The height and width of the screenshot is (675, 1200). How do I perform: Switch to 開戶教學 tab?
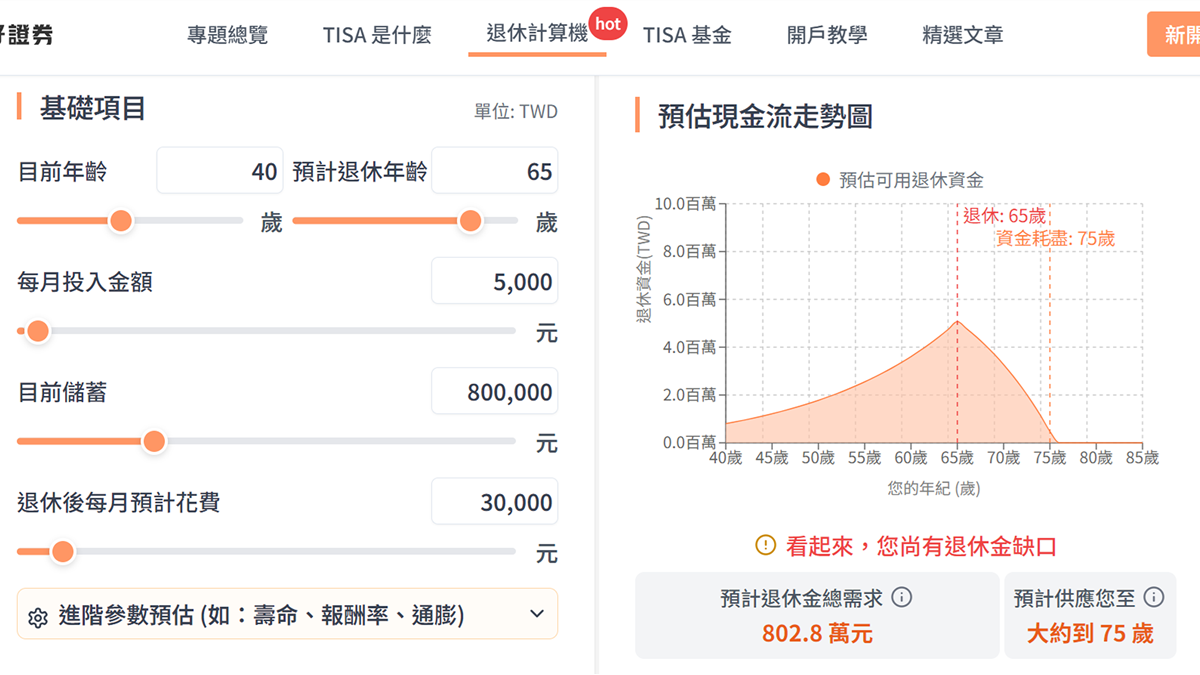point(827,35)
